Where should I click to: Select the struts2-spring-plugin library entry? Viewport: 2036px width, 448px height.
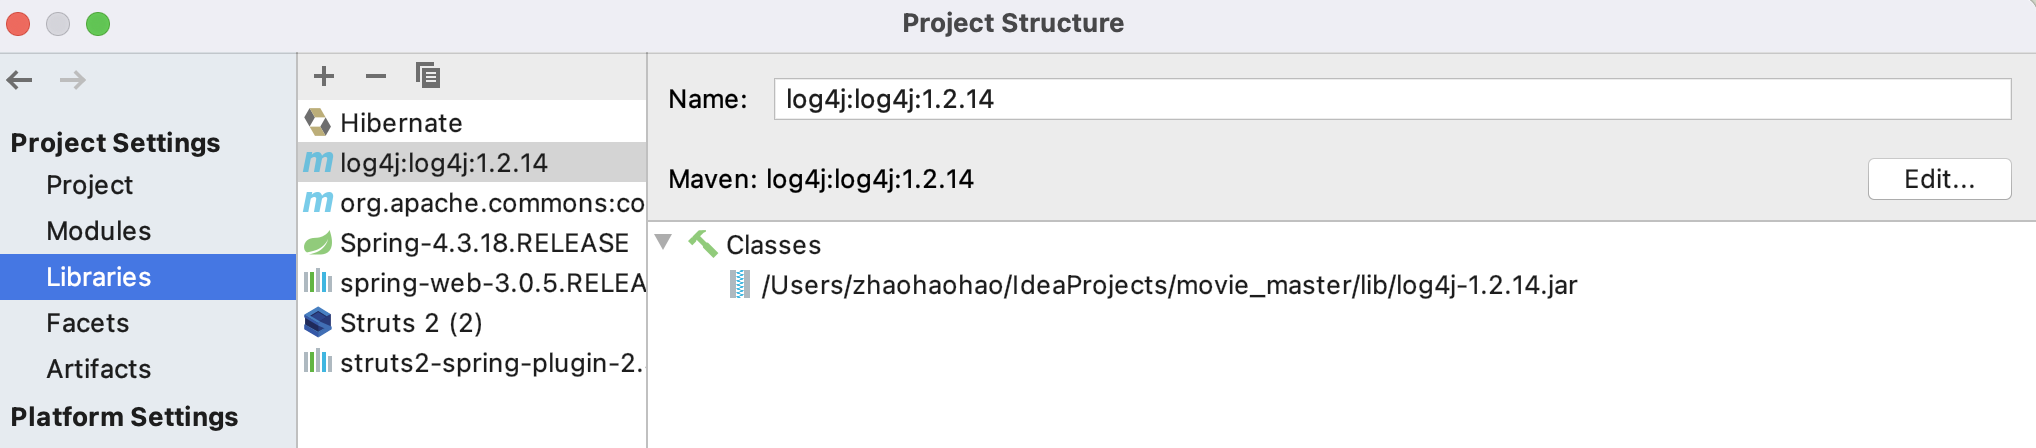pos(489,363)
